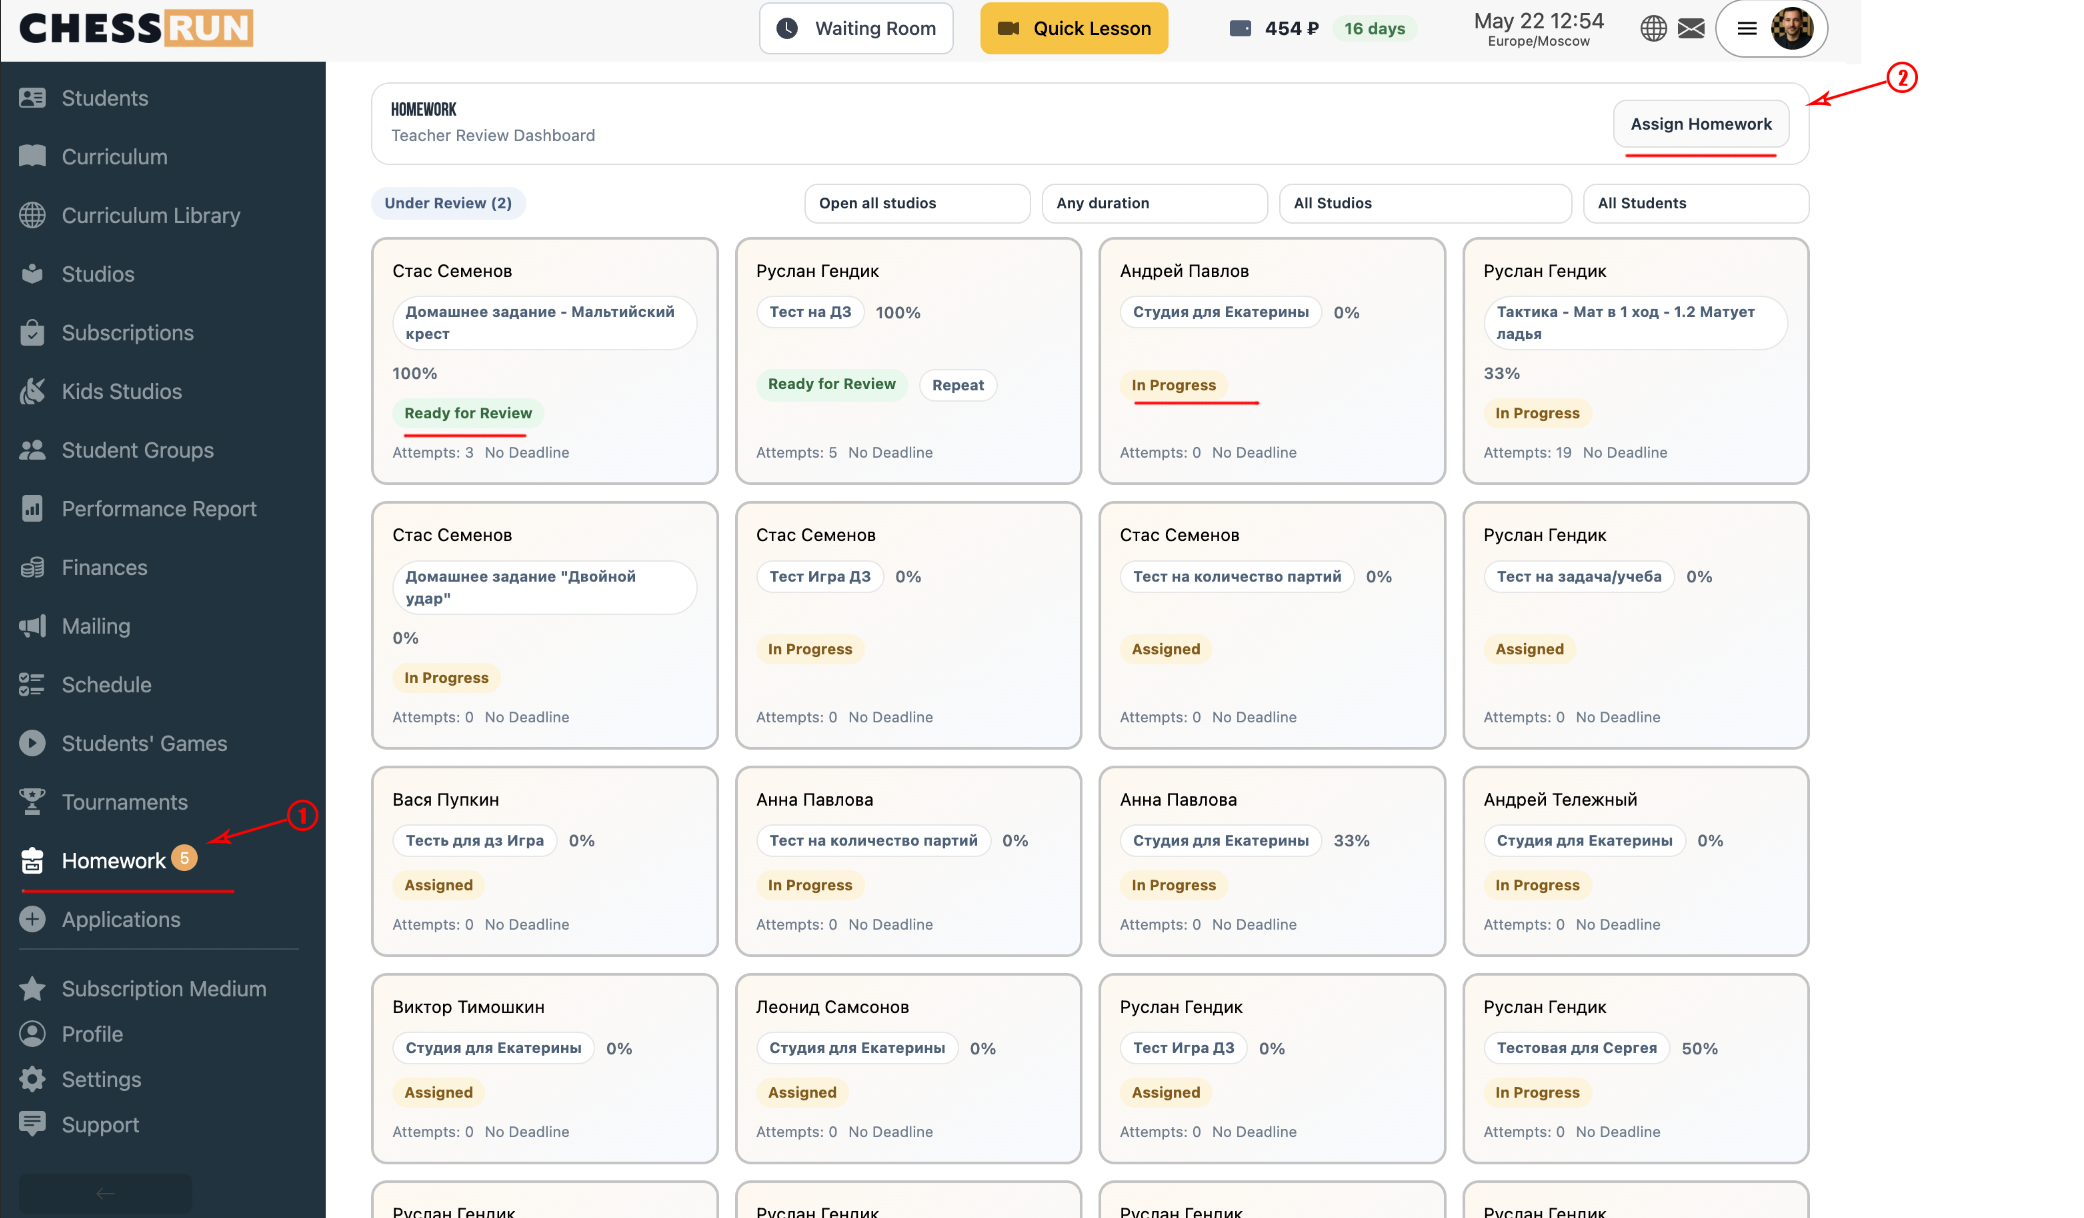Click the Assign Homework button
This screenshot has width=2084, height=1218.
pyautogui.click(x=1701, y=124)
